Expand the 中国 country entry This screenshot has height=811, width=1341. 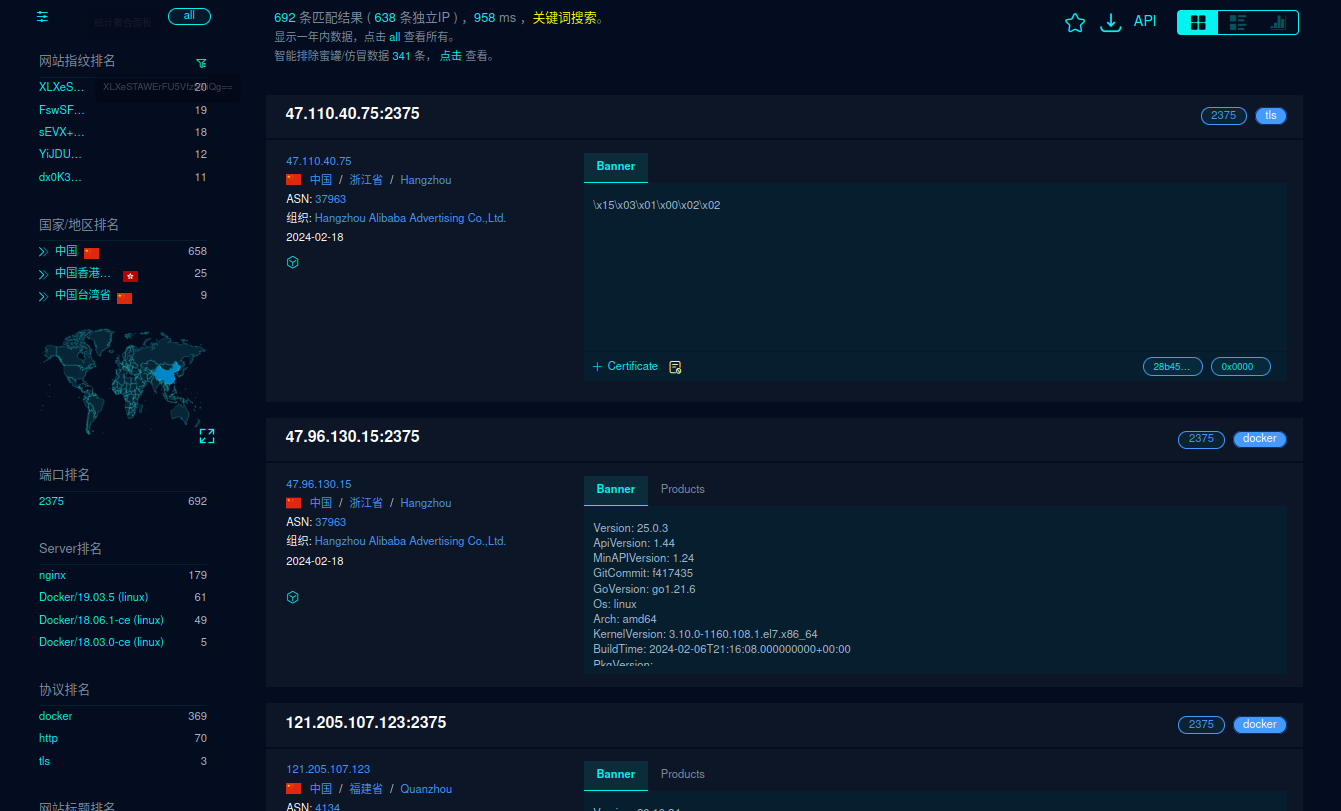pos(44,252)
